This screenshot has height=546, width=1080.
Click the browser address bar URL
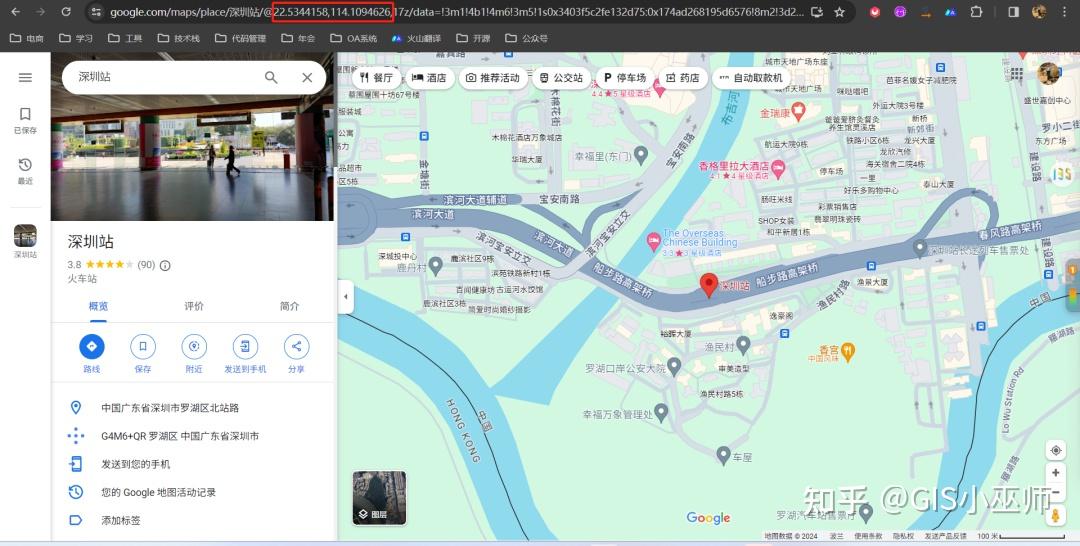[455, 12]
